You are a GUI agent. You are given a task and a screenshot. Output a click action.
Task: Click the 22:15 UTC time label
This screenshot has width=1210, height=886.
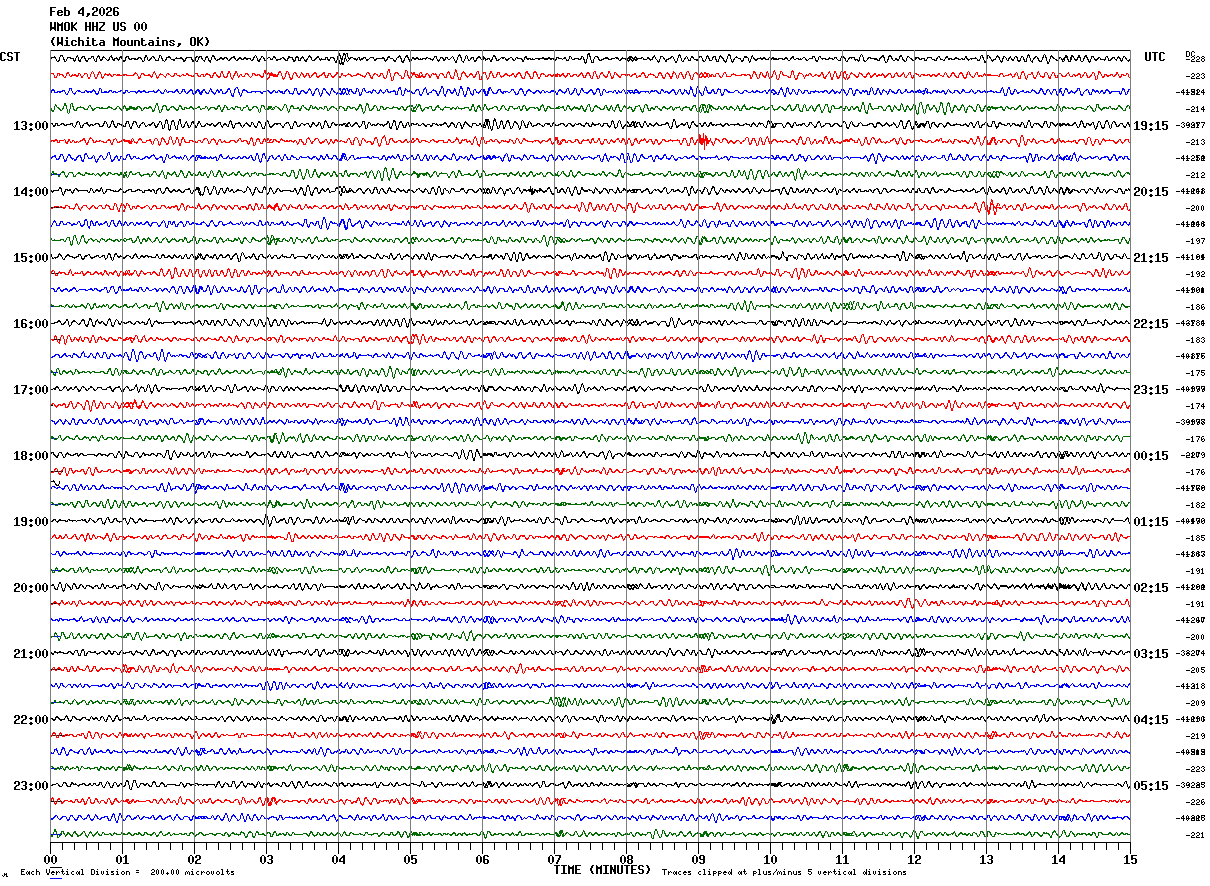tap(1150, 324)
